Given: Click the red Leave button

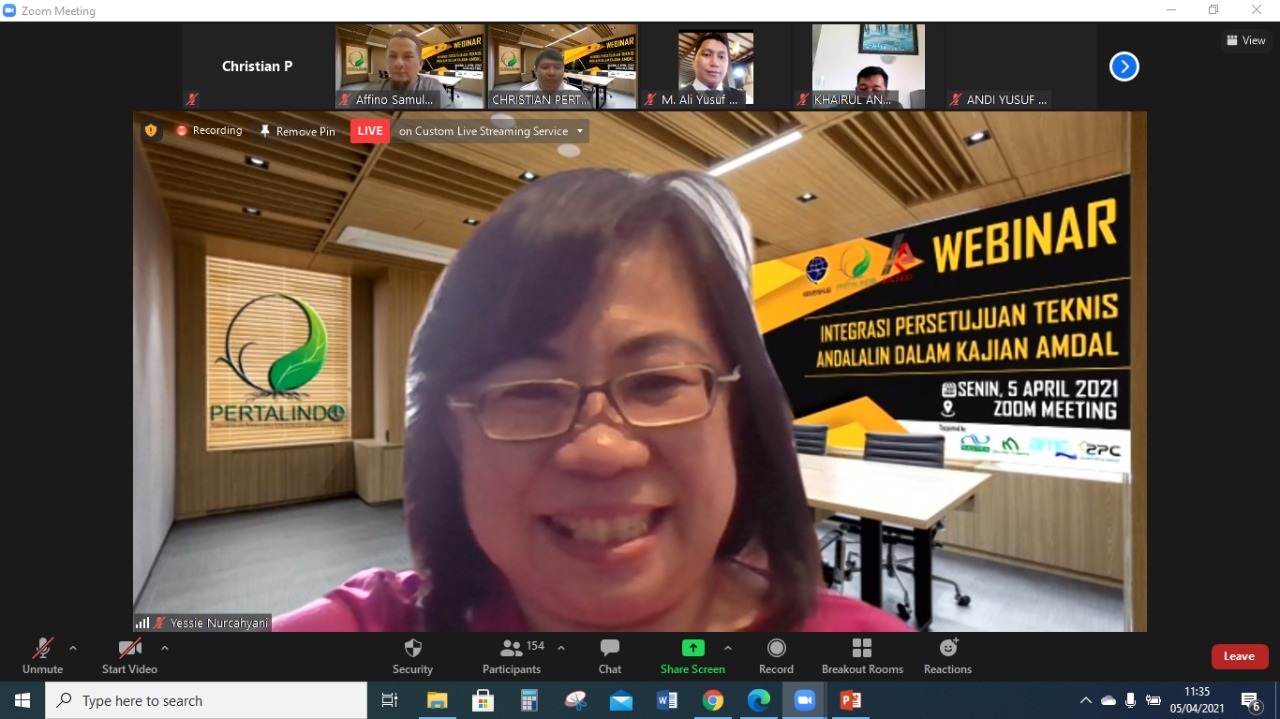Looking at the screenshot, I should click(x=1239, y=656).
